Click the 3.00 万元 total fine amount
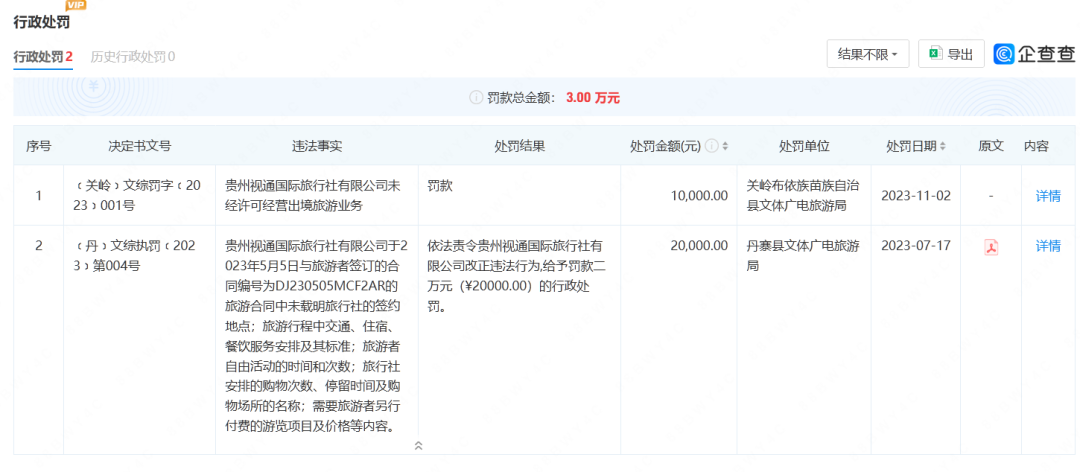Image resolution: width=1080 pixels, height=472 pixels. [592, 98]
